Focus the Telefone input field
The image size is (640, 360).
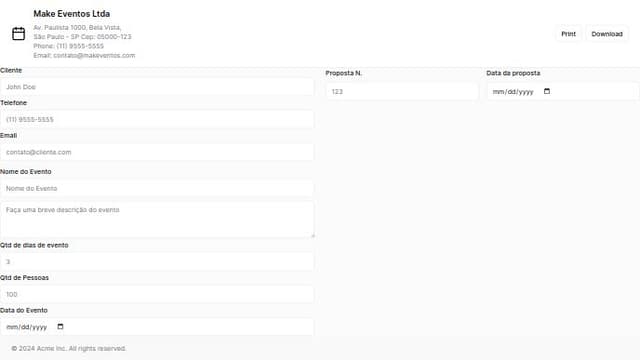[157, 120]
